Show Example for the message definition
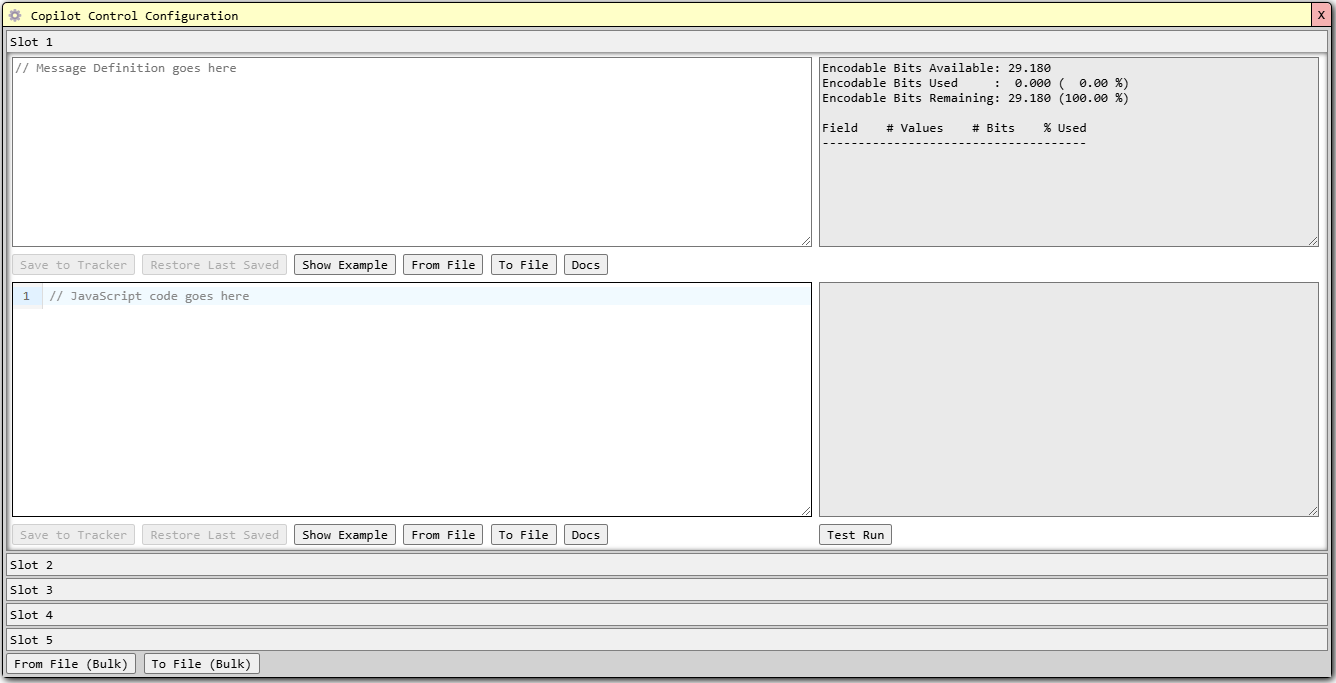 (344, 265)
